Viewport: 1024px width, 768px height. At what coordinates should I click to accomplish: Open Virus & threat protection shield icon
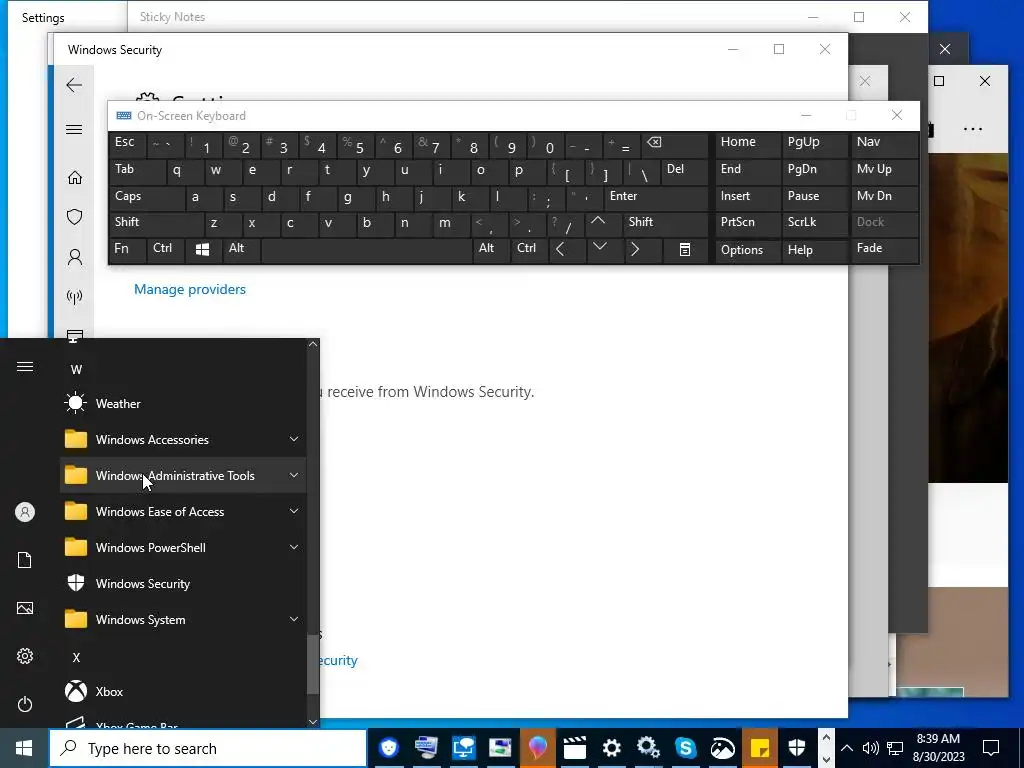pos(74,217)
